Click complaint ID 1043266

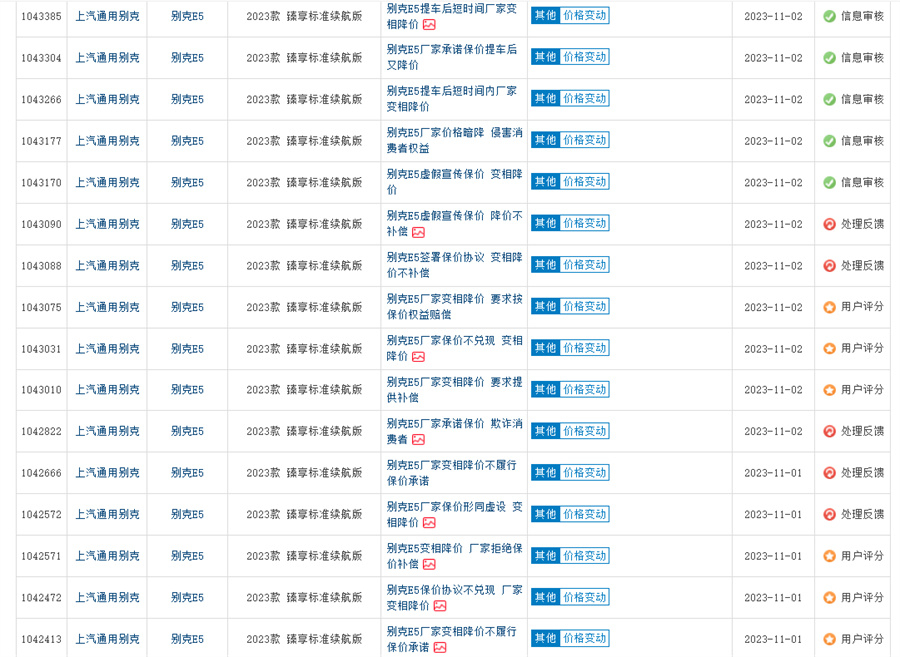tap(41, 100)
